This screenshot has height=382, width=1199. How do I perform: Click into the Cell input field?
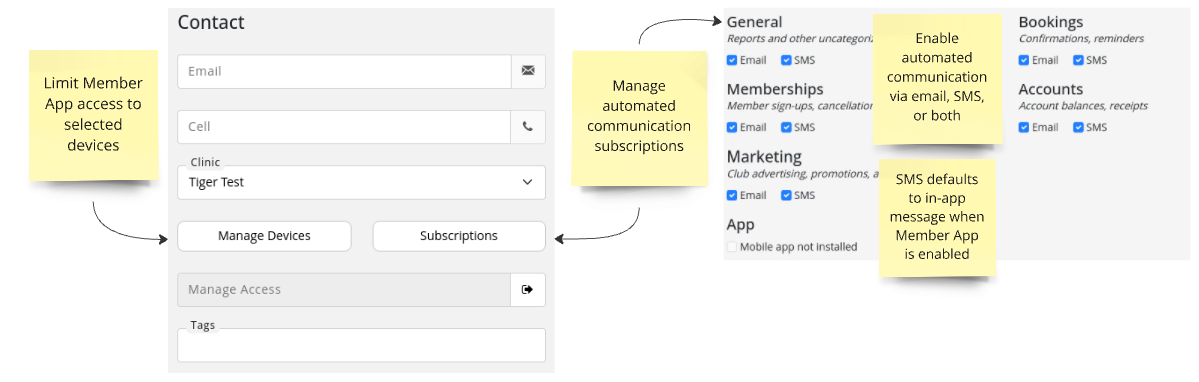344,127
